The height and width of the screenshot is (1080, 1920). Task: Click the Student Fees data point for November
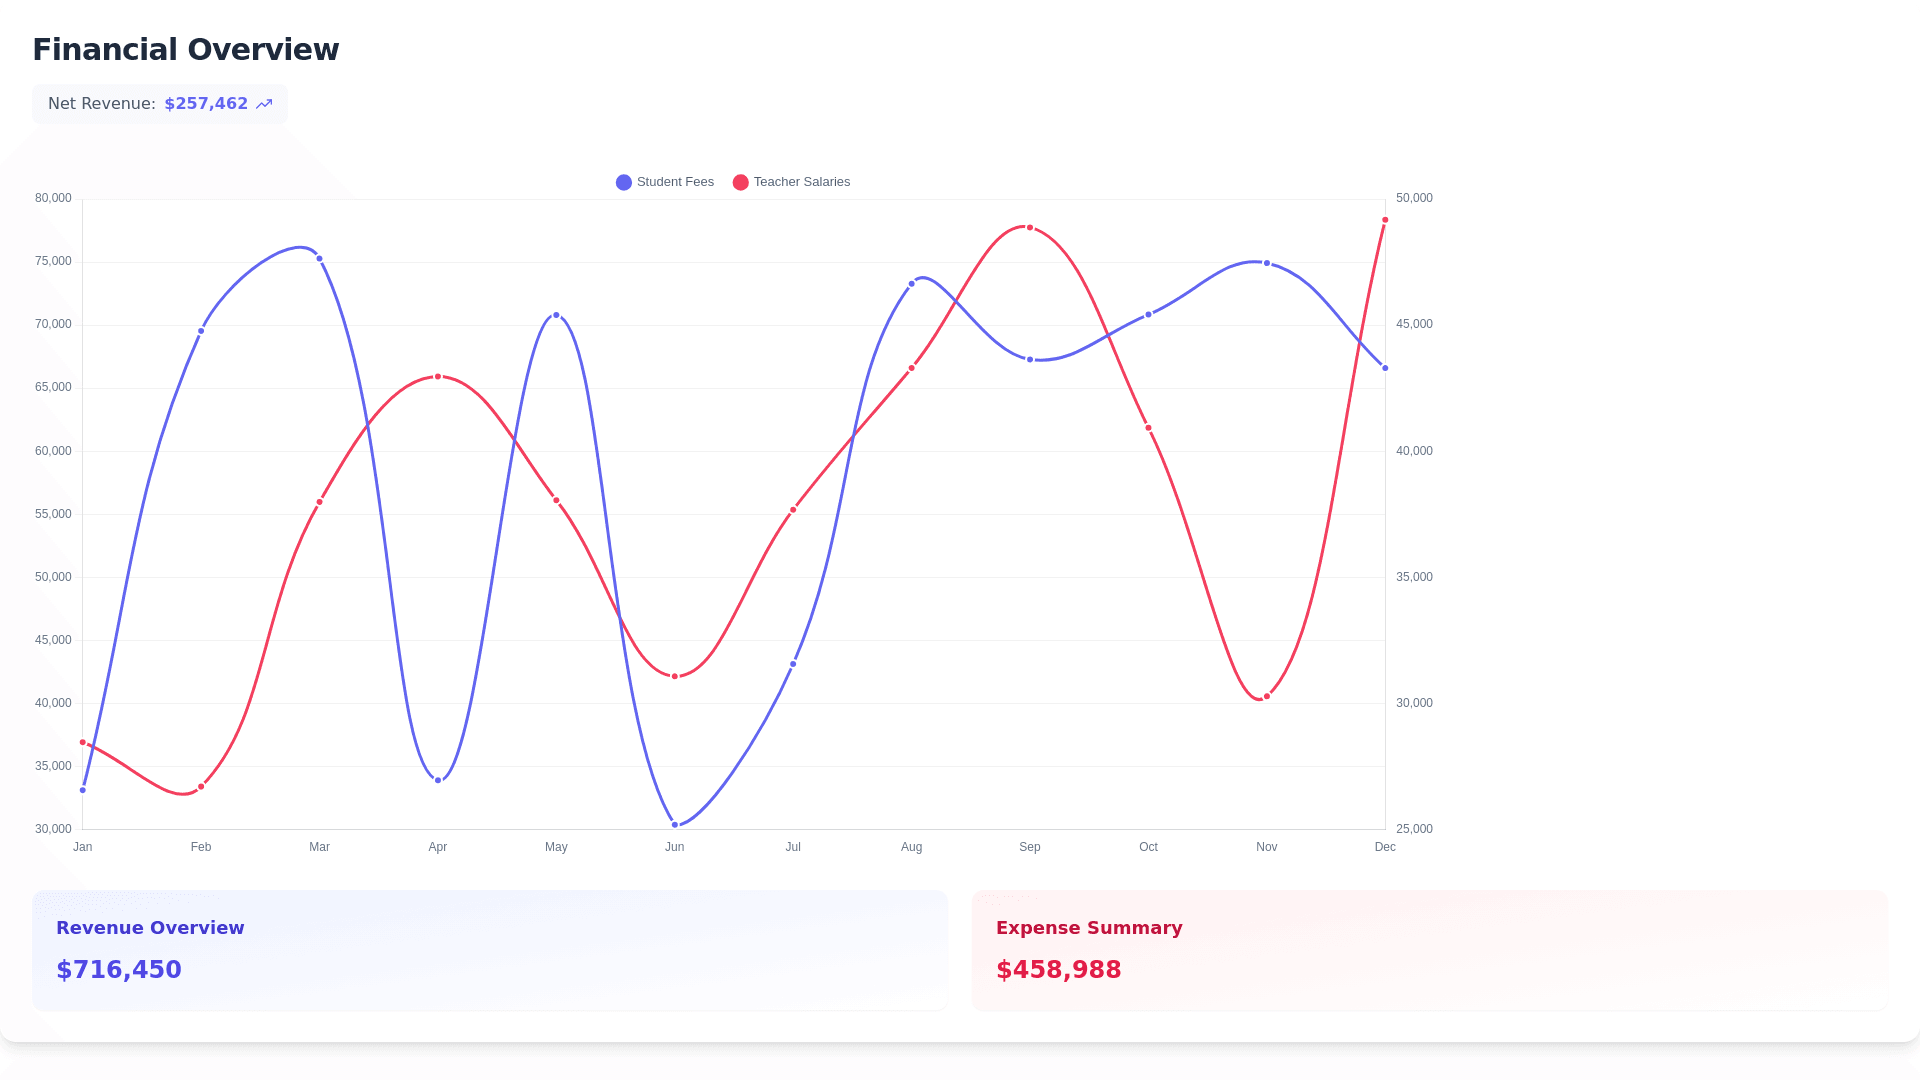[1267, 264]
